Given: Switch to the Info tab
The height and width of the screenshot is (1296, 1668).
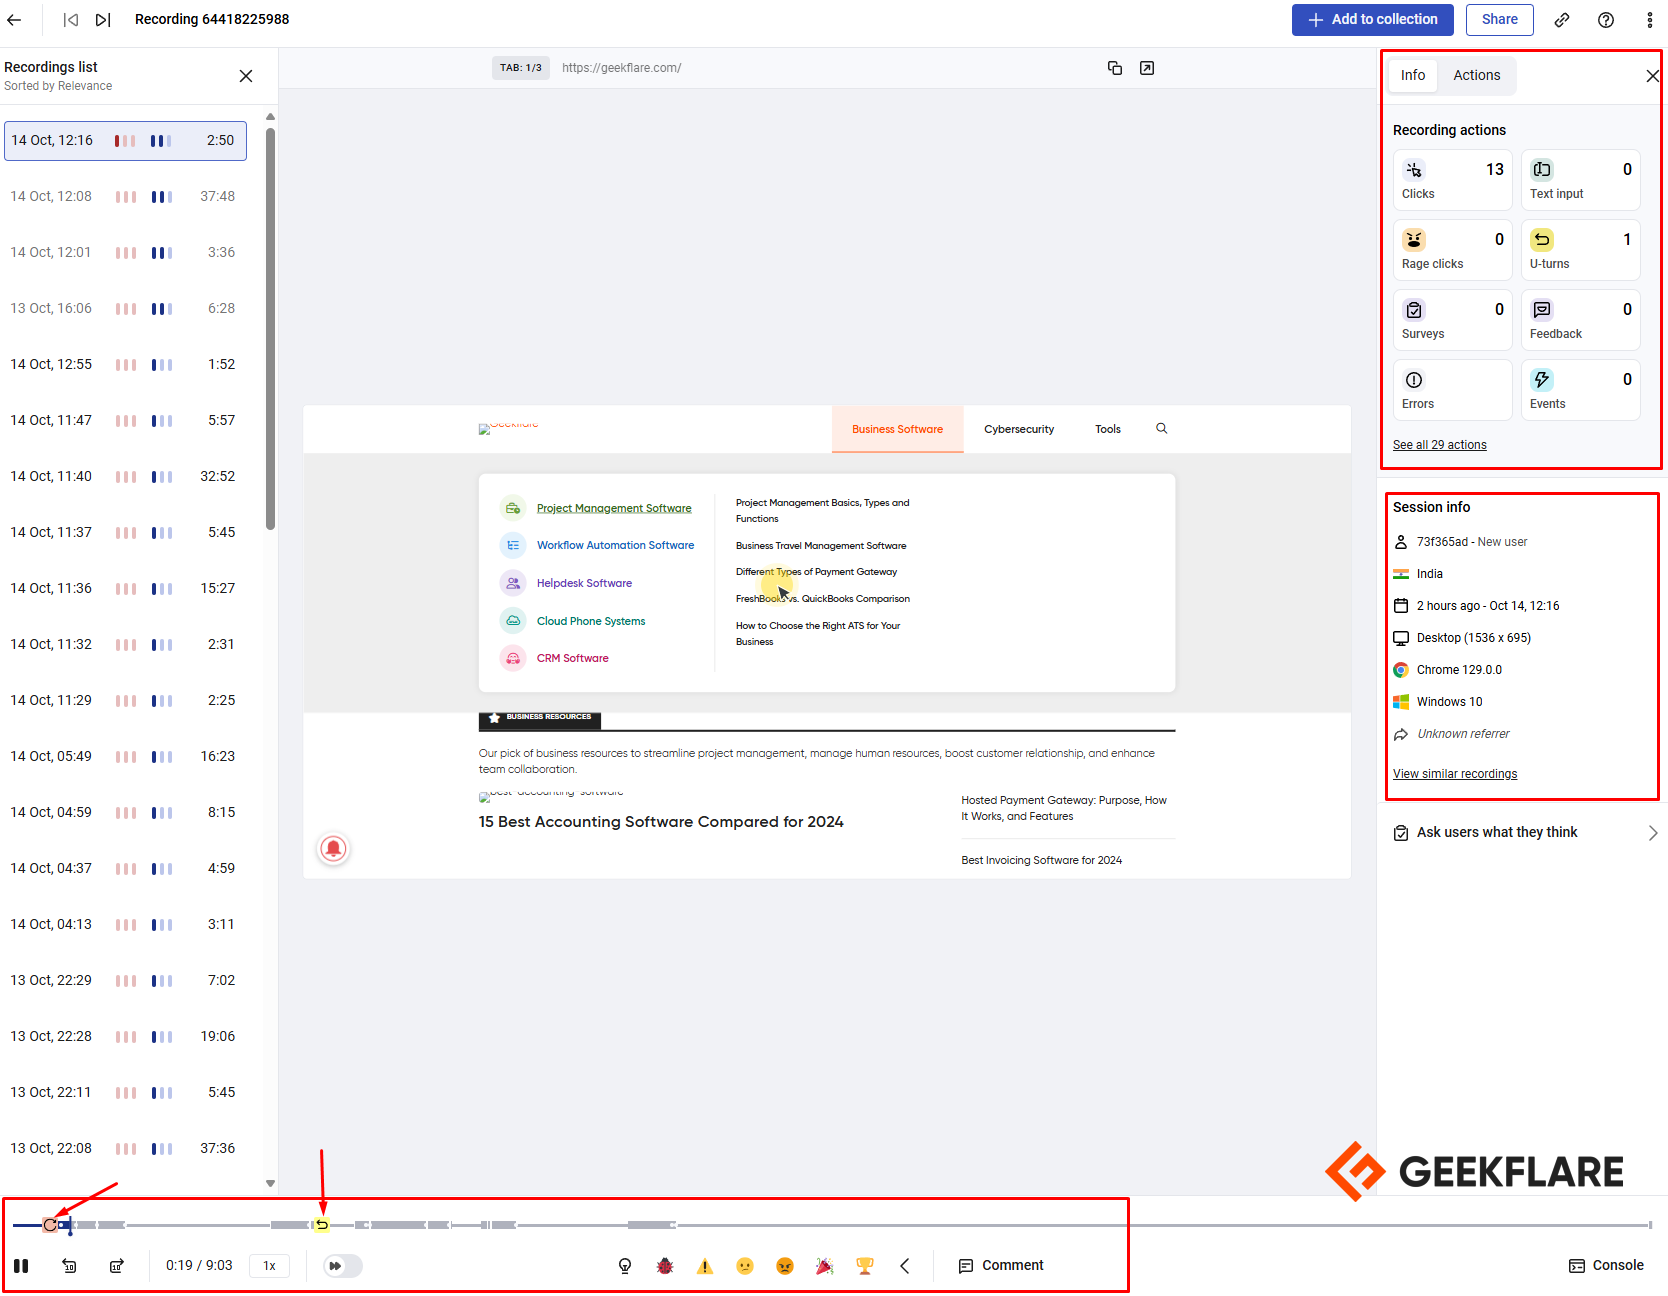Looking at the screenshot, I should point(1413,75).
